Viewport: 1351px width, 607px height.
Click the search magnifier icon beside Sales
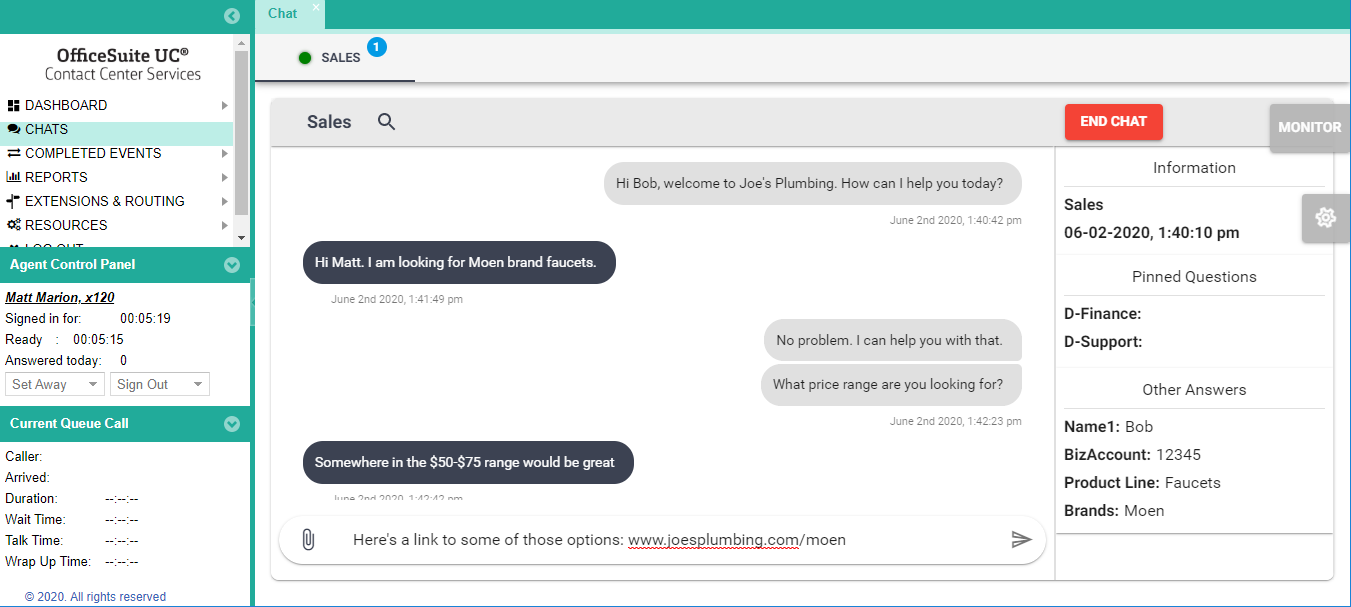coord(387,122)
